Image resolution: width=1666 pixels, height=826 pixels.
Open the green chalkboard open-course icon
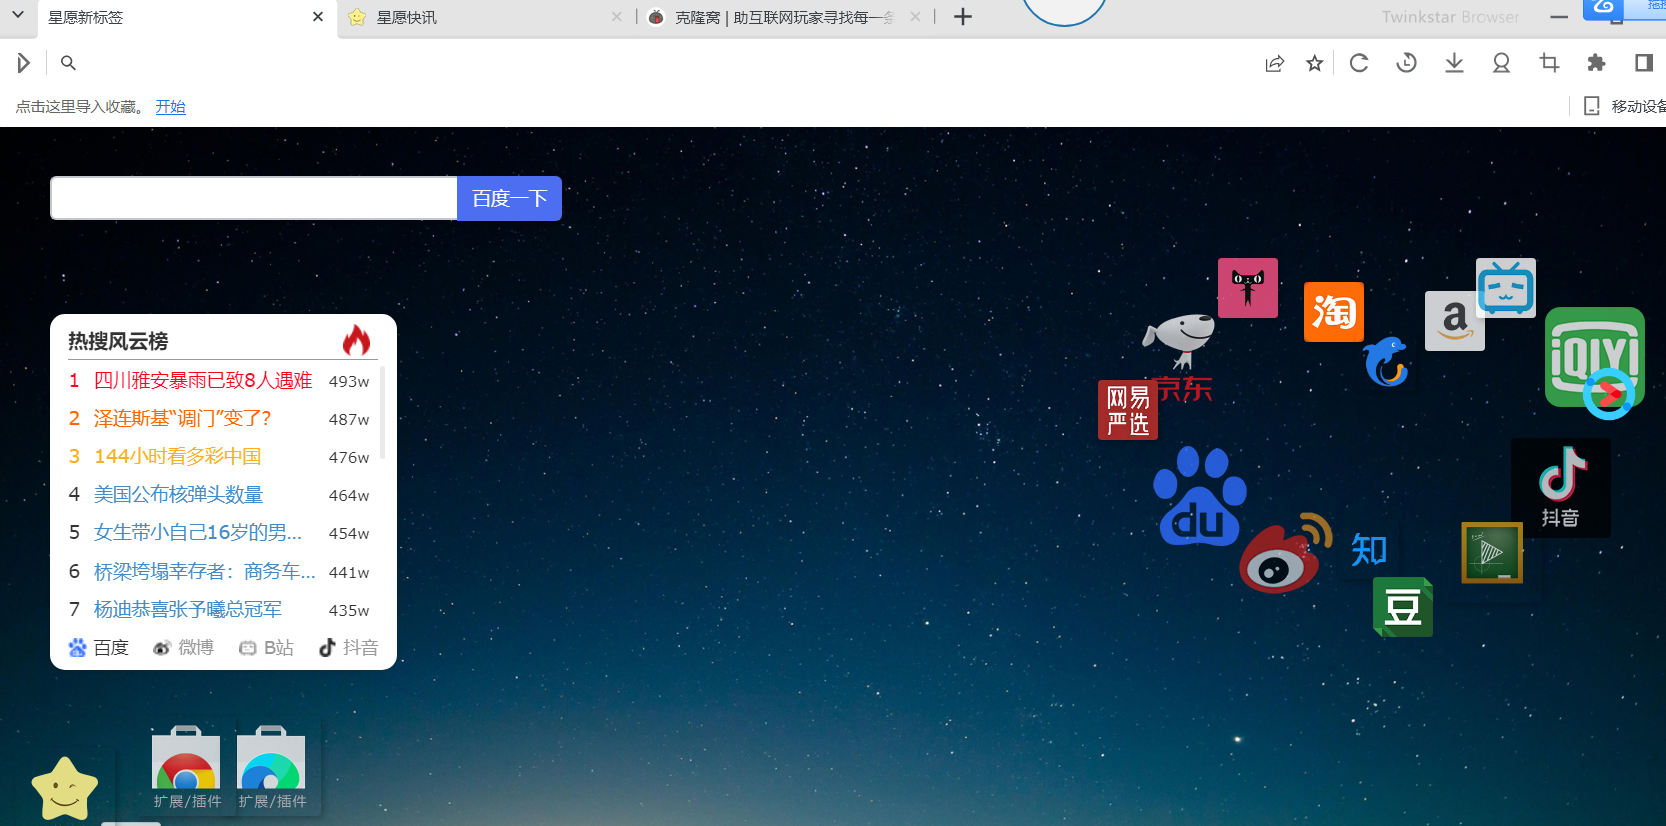(1492, 552)
